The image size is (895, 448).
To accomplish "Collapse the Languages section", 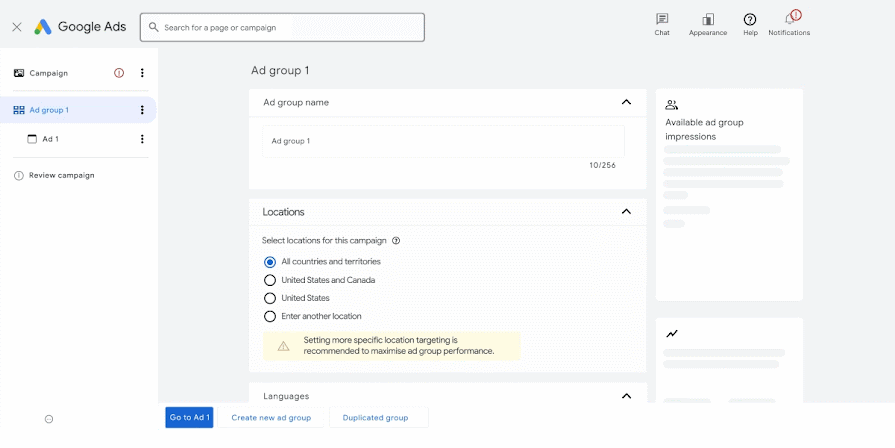I will (x=626, y=396).
